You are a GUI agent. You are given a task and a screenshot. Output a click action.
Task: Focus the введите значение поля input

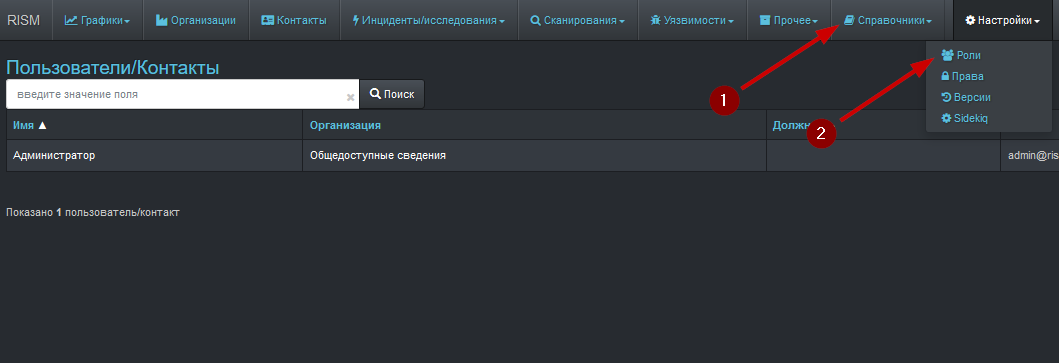click(x=177, y=94)
